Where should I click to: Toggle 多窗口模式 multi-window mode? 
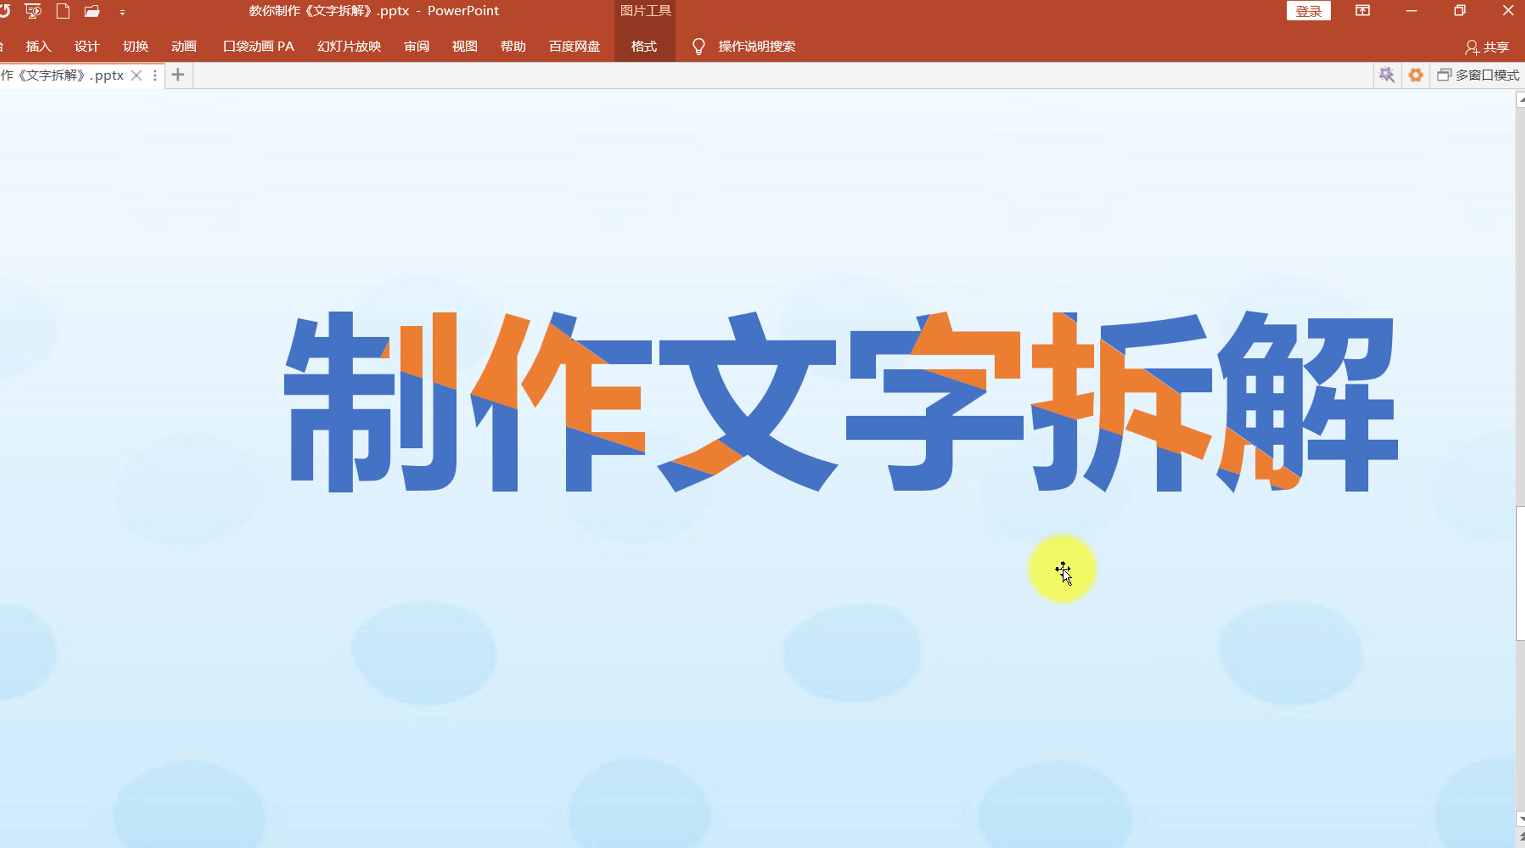(x=1478, y=75)
